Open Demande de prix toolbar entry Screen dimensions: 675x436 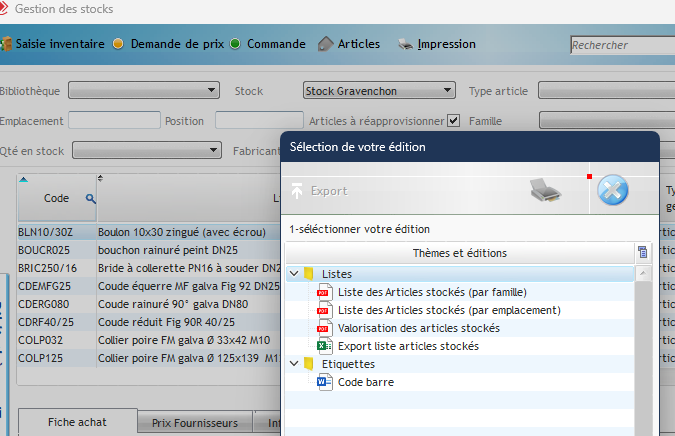168,44
